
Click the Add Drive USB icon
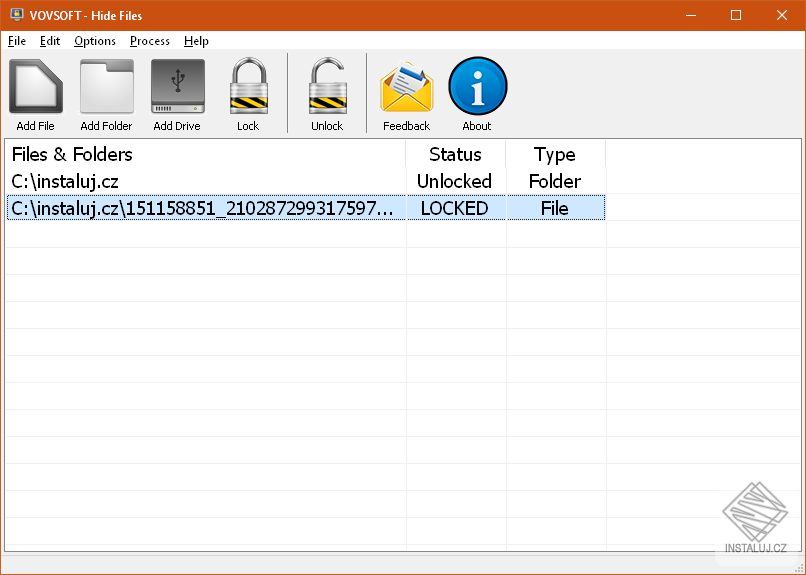click(x=177, y=86)
